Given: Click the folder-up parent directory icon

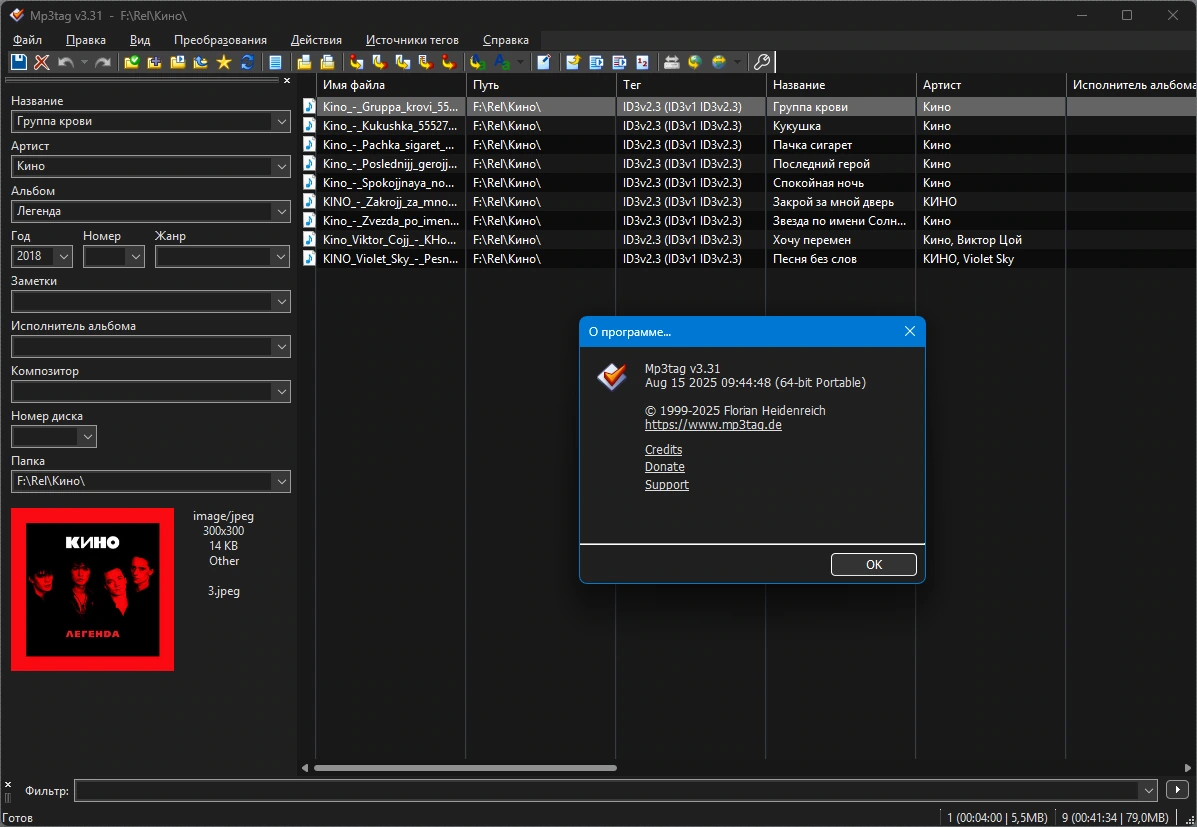Looking at the screenshot, I should pos(200,62).
